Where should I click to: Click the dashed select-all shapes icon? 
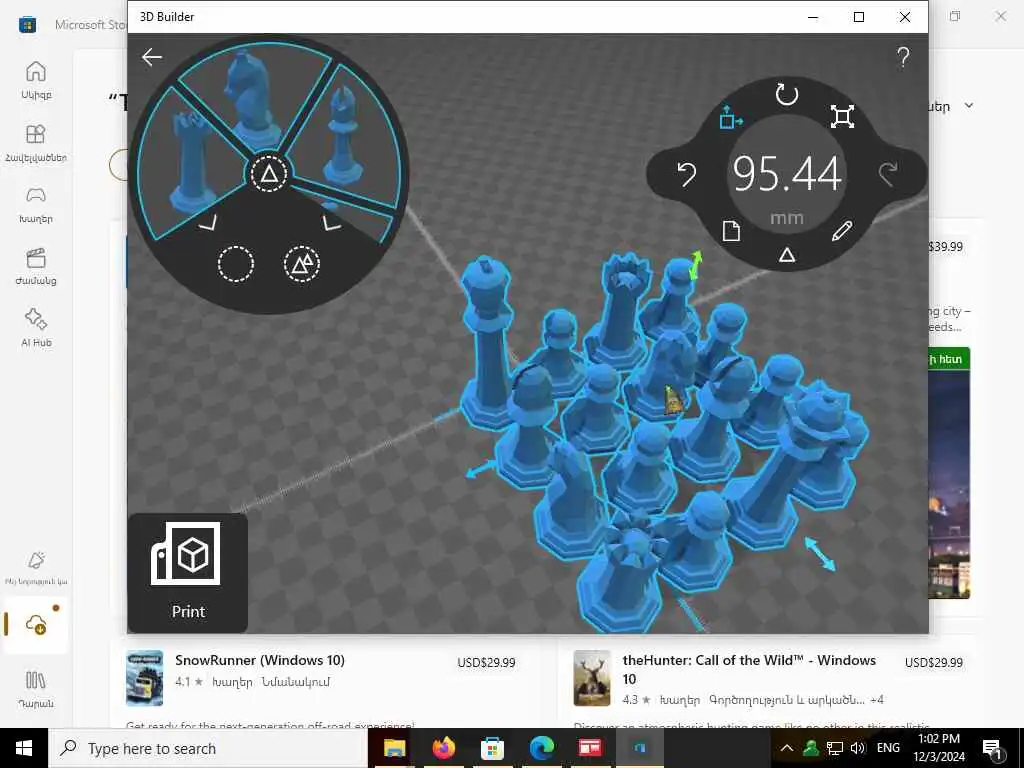click(x=302, y=264)
